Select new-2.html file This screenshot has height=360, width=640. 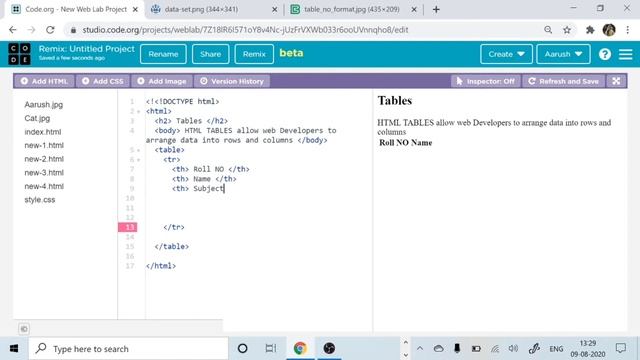click(44, 159)
